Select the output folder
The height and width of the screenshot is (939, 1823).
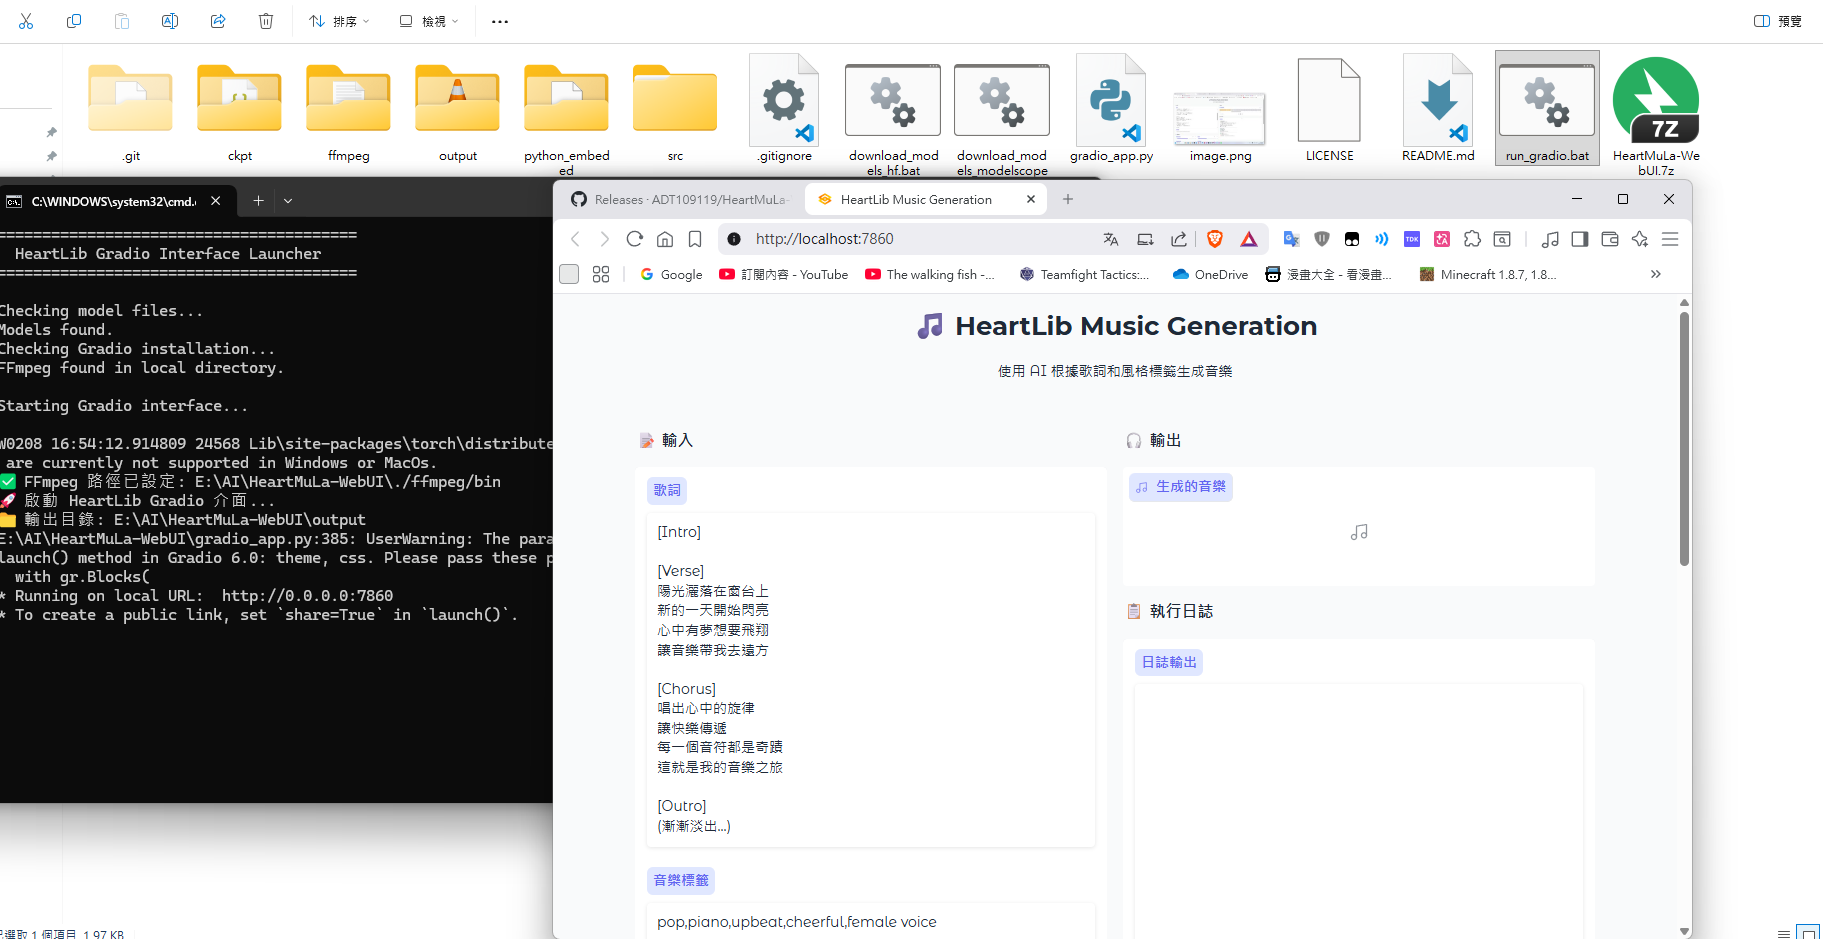[458, 110]
